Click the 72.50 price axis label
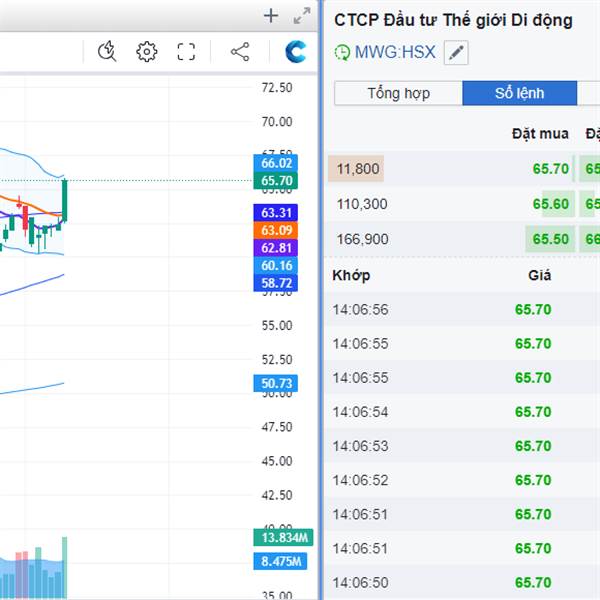 pos(277,88)
